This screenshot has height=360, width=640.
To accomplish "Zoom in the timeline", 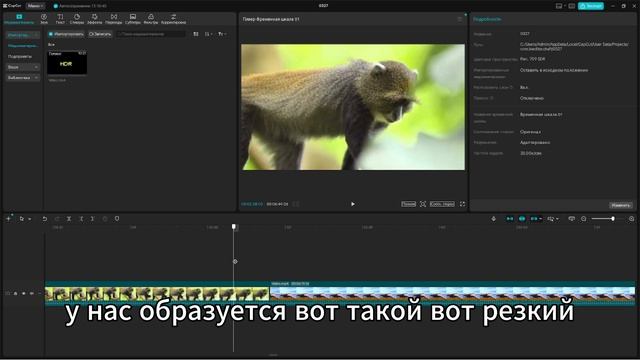I will tap(631, 219).
